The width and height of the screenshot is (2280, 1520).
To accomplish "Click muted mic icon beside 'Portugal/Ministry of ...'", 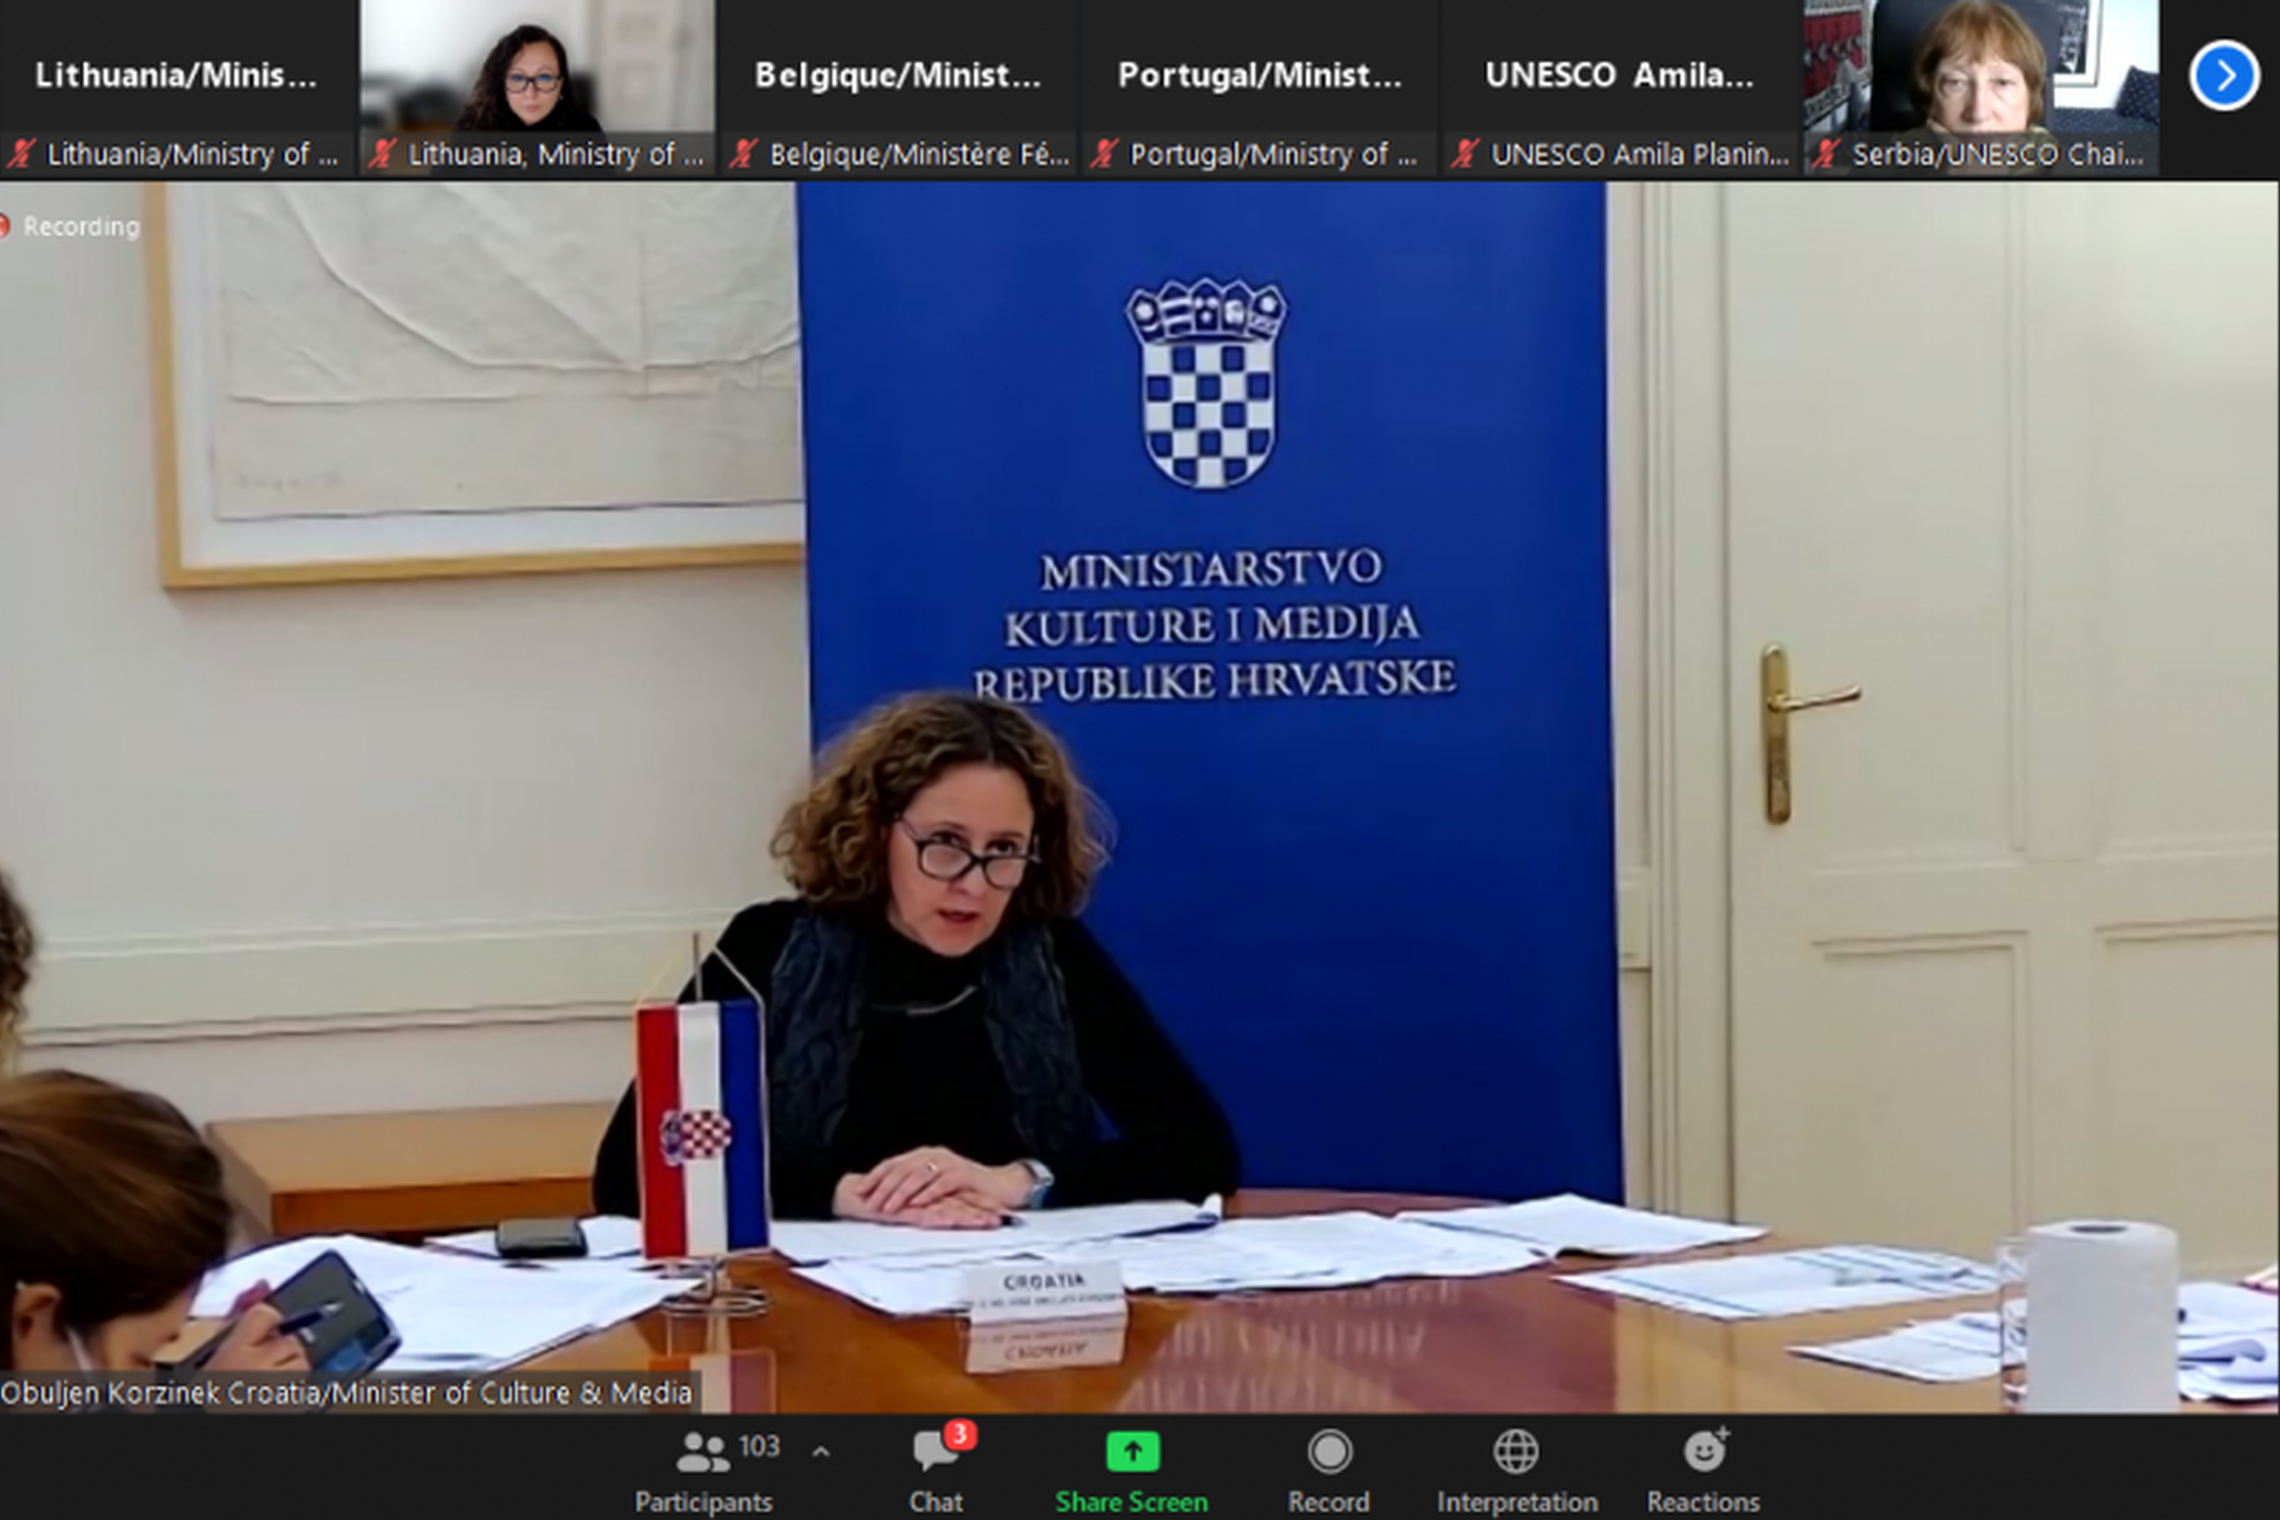I will click(x=1104, y=154).
